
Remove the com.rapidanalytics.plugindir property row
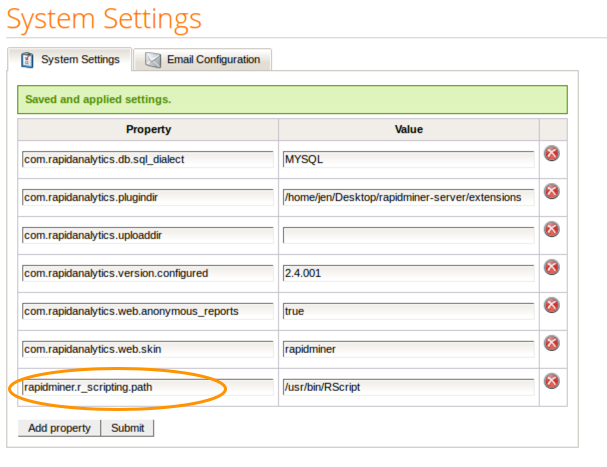551,192
